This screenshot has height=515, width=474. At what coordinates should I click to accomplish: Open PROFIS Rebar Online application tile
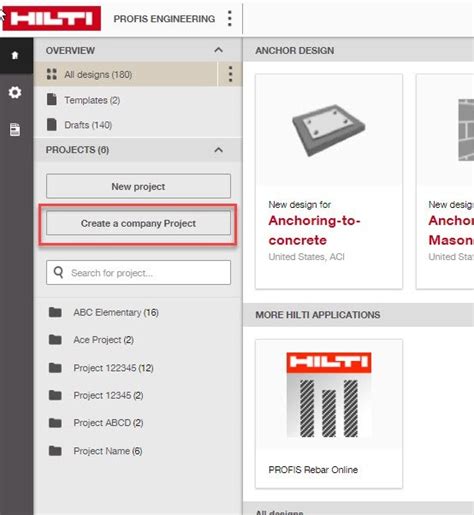329,414
